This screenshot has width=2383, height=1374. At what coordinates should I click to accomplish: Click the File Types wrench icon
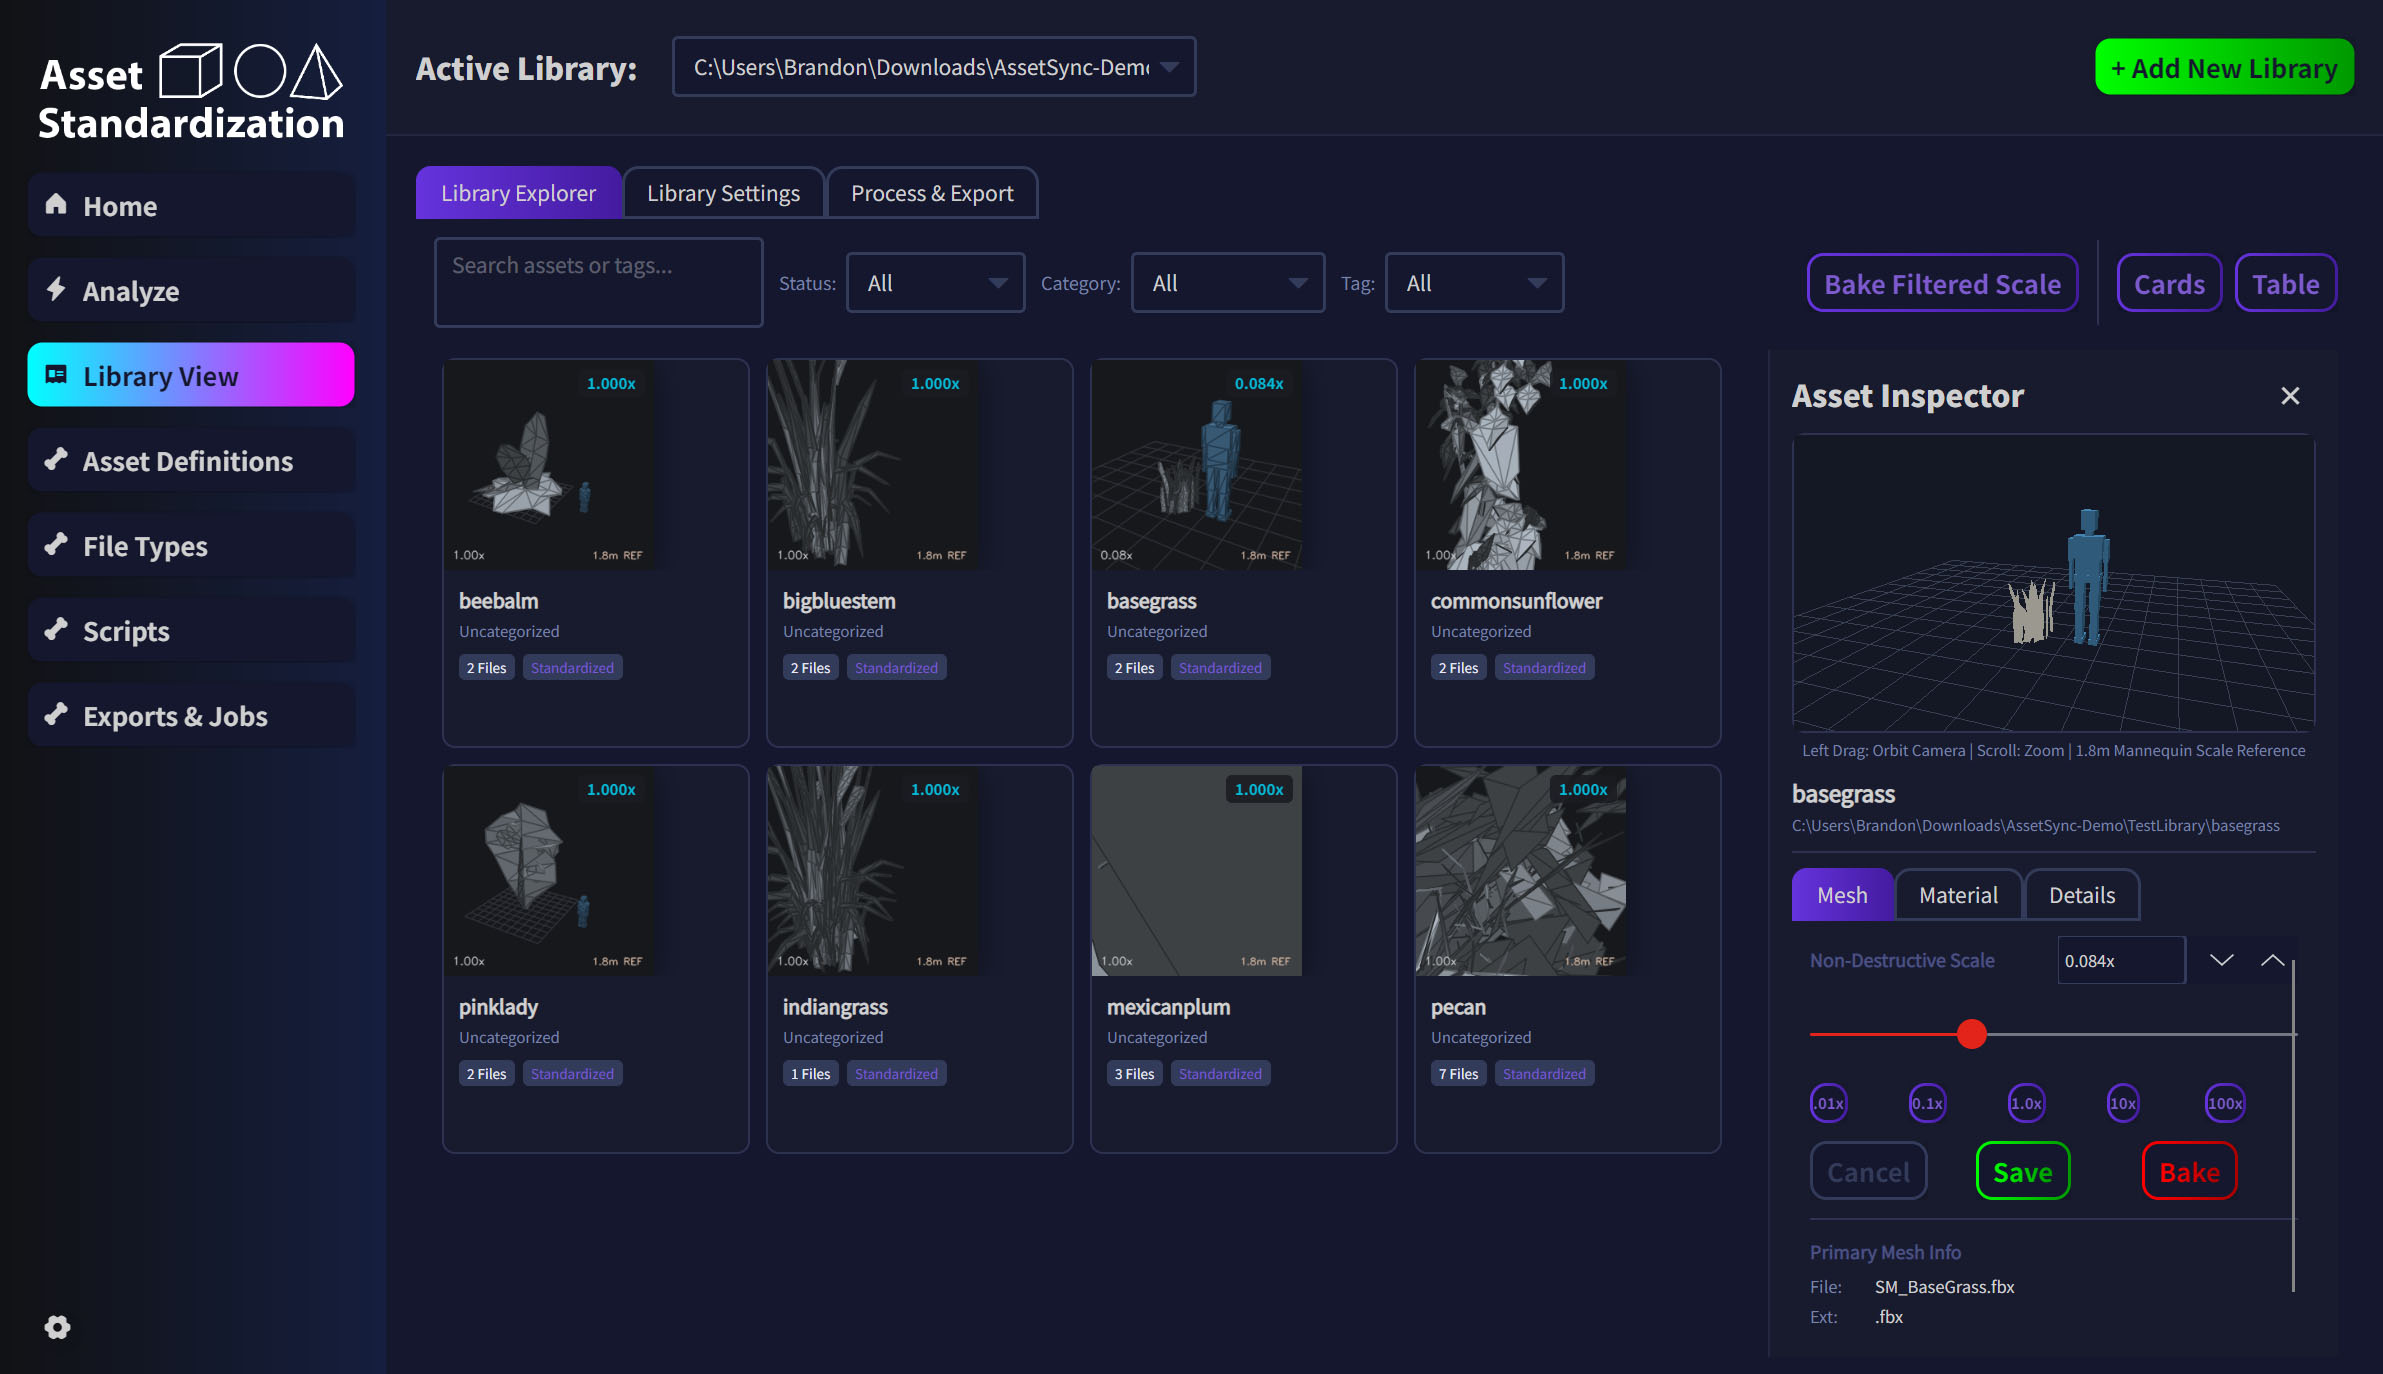tap(56, 545)
